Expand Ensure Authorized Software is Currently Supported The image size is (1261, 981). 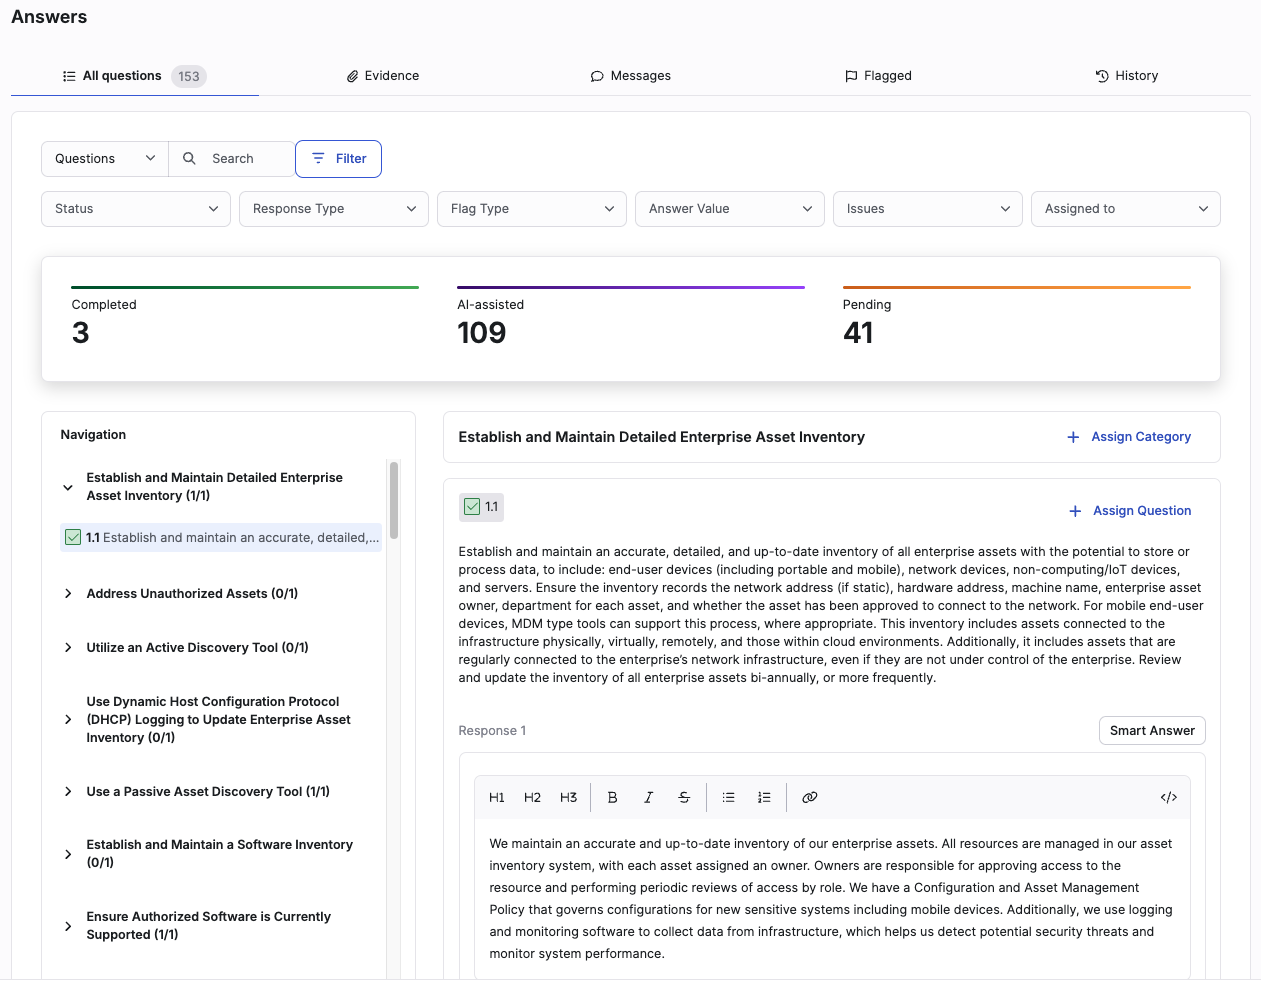[x=68, y=926]
